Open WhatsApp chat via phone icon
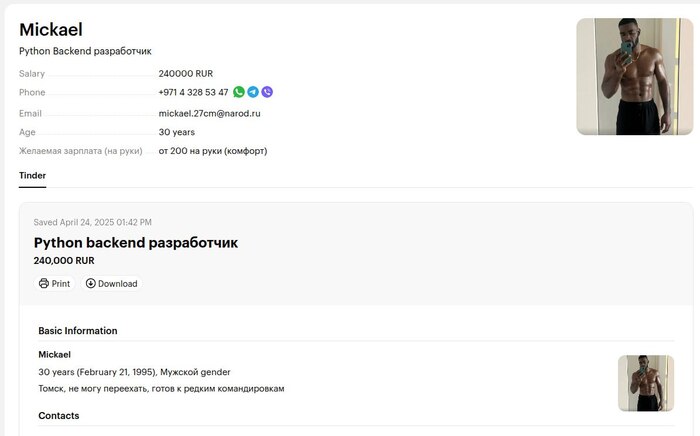The width and height of the screenshot is (700, 436). pyautogui.click(x=239, y=92)
